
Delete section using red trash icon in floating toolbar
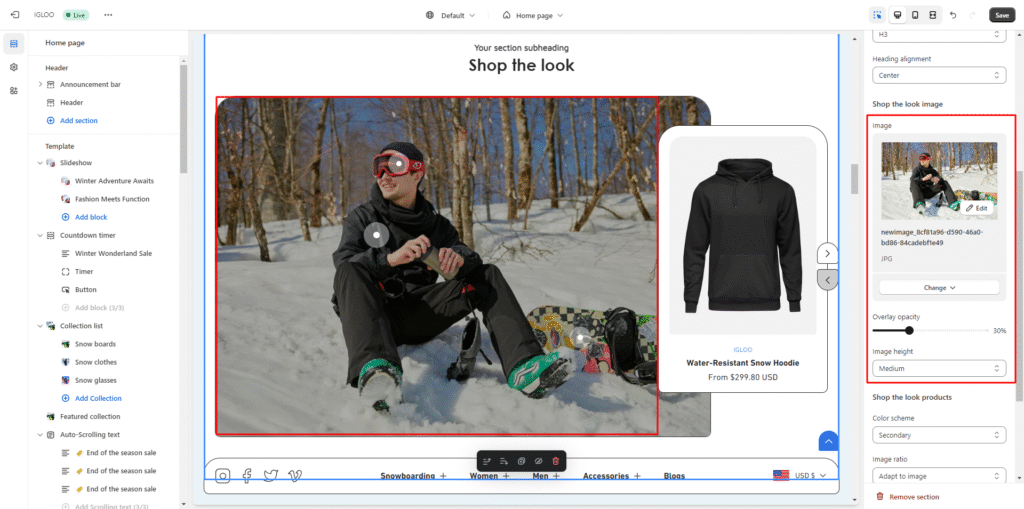tap(556, 461)
